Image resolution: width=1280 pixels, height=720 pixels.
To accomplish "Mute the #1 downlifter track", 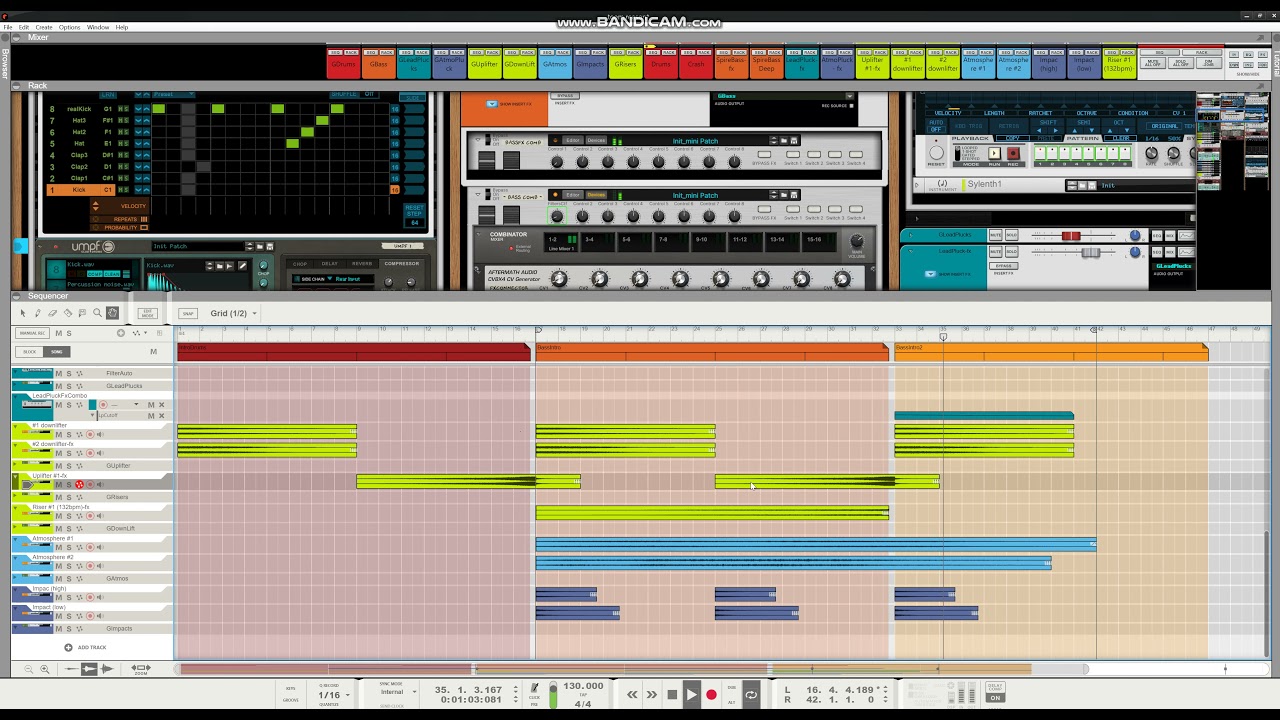I will click(x=58, y=435).
